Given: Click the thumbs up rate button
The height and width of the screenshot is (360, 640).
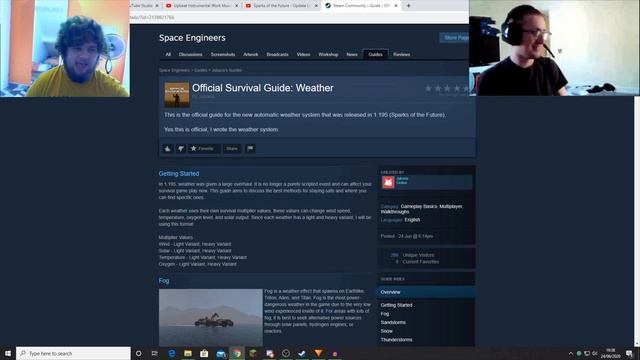Looking at the screenshot, I should point(168,149).
